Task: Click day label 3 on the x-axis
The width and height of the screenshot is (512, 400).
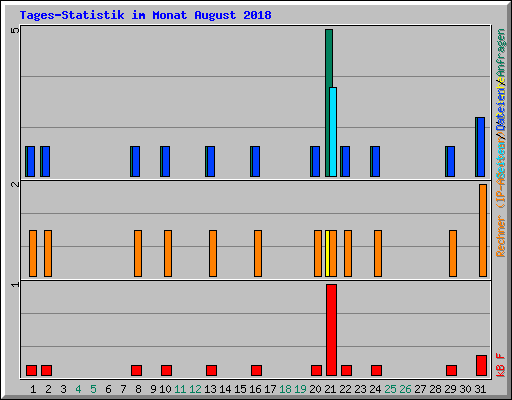Action: pyautogui.click(x=63, y=389)
